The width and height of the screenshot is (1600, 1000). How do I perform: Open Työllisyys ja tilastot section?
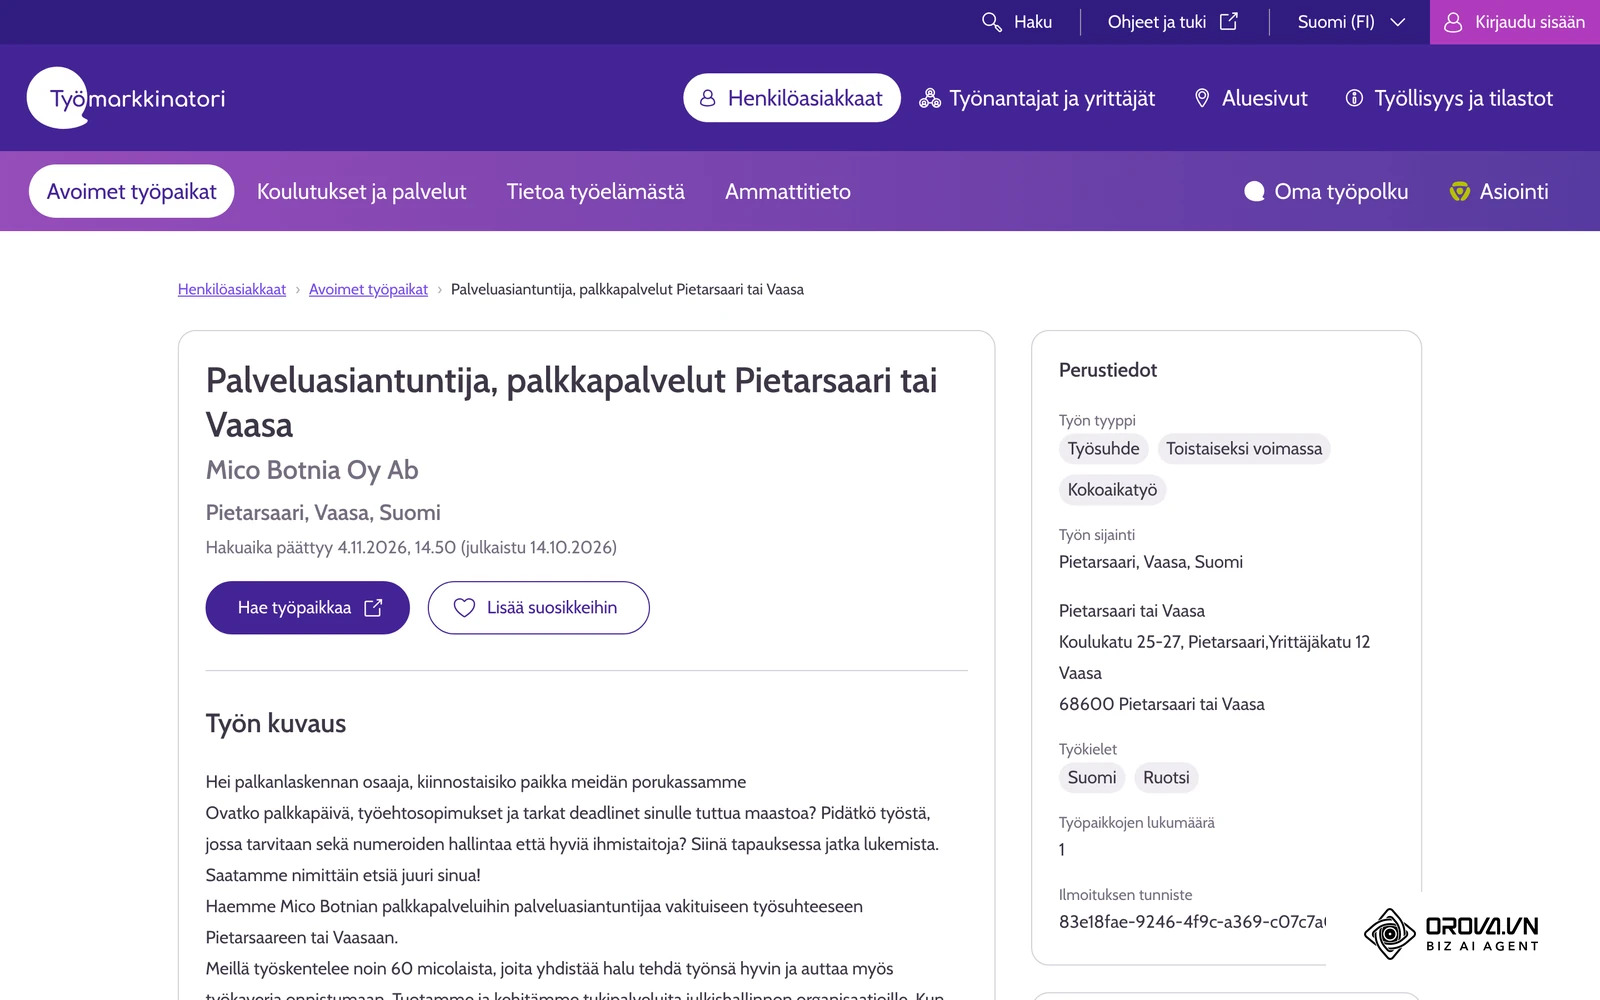[1449, 98]
